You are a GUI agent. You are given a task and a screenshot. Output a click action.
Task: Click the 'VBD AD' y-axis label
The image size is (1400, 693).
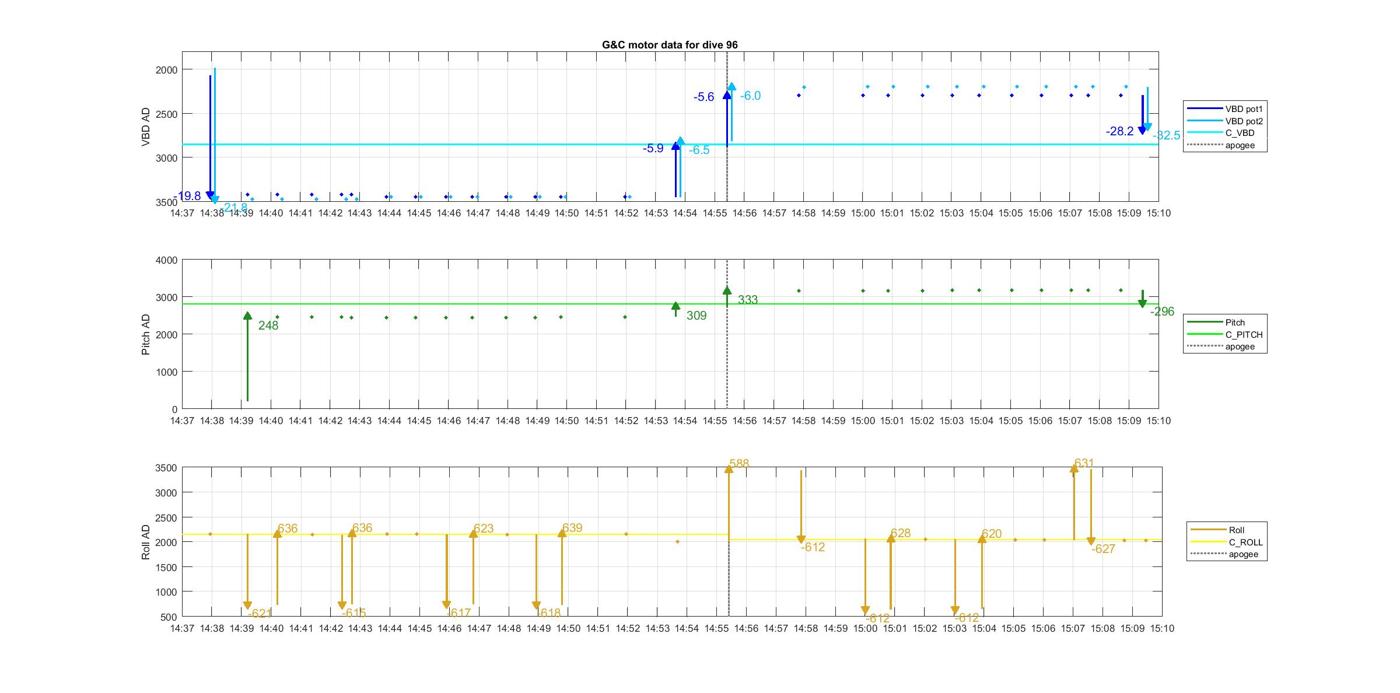tap(146, 127)
